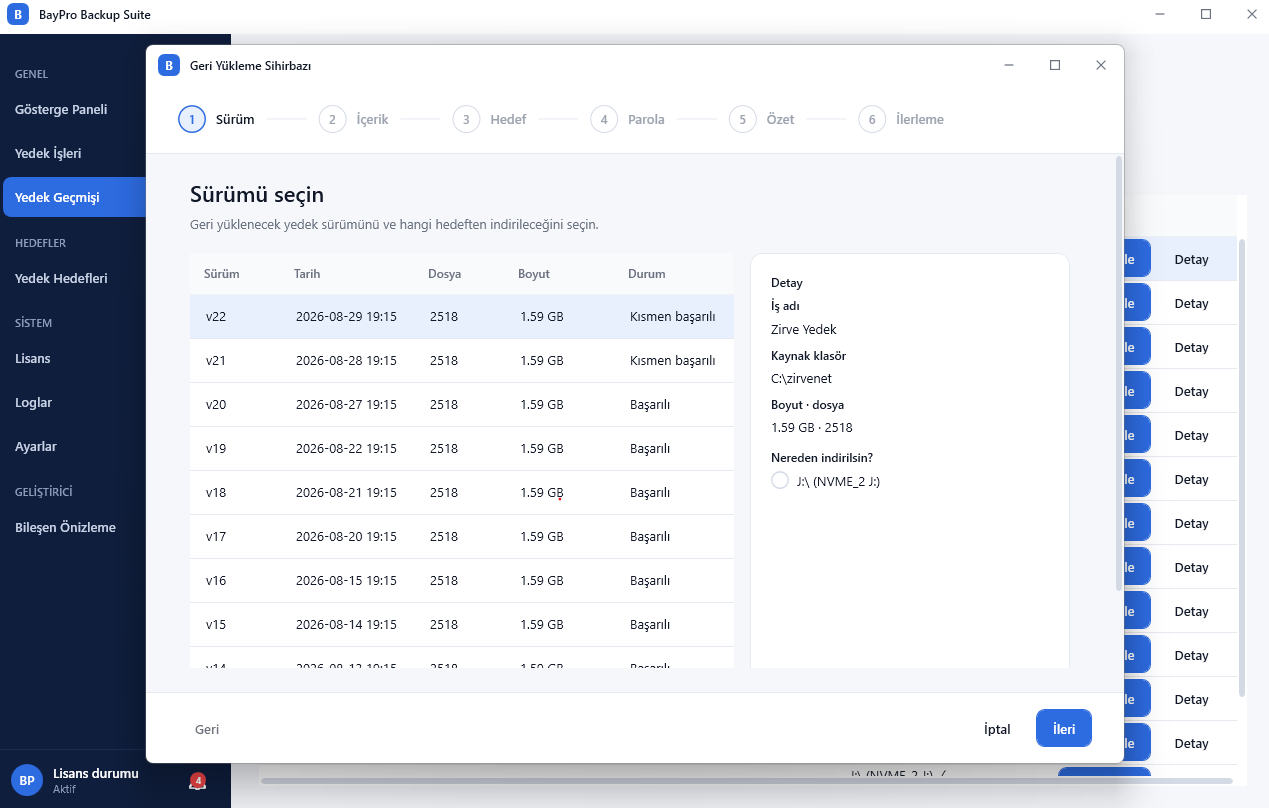Image resolution: width=1269 pixels, height=808 pixels.
Task: Click wizard step 3 Hedef
Action: coord(489,120)
